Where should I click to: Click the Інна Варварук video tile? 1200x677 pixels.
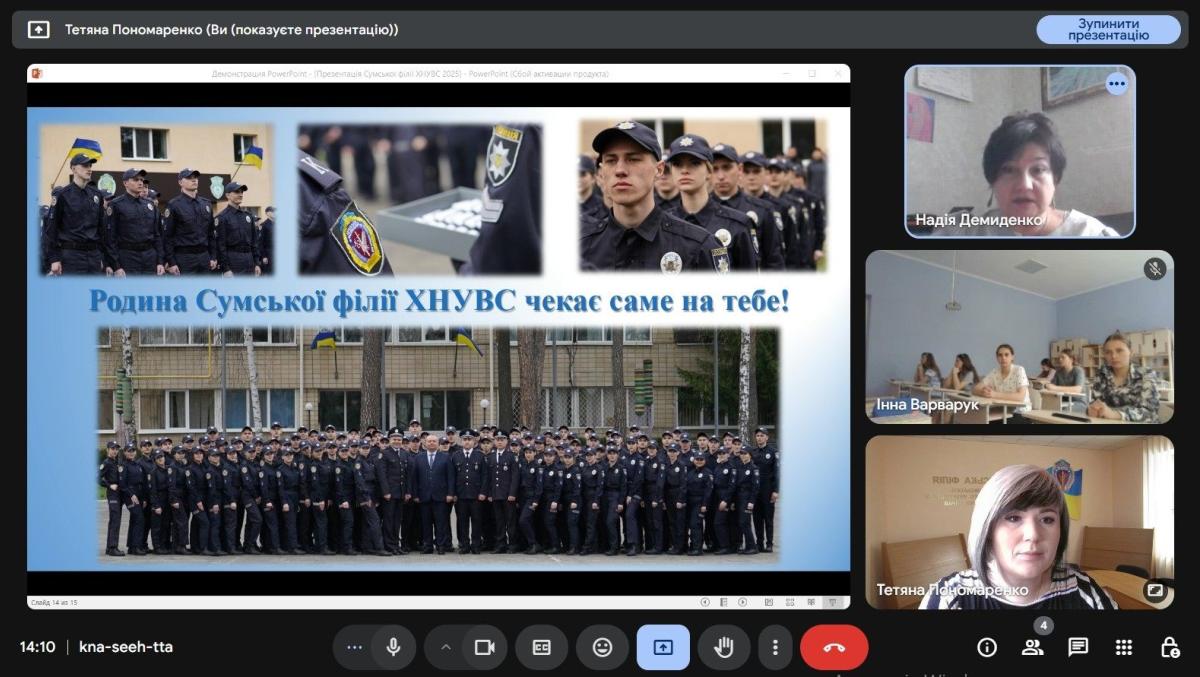tap(1019, 337)
